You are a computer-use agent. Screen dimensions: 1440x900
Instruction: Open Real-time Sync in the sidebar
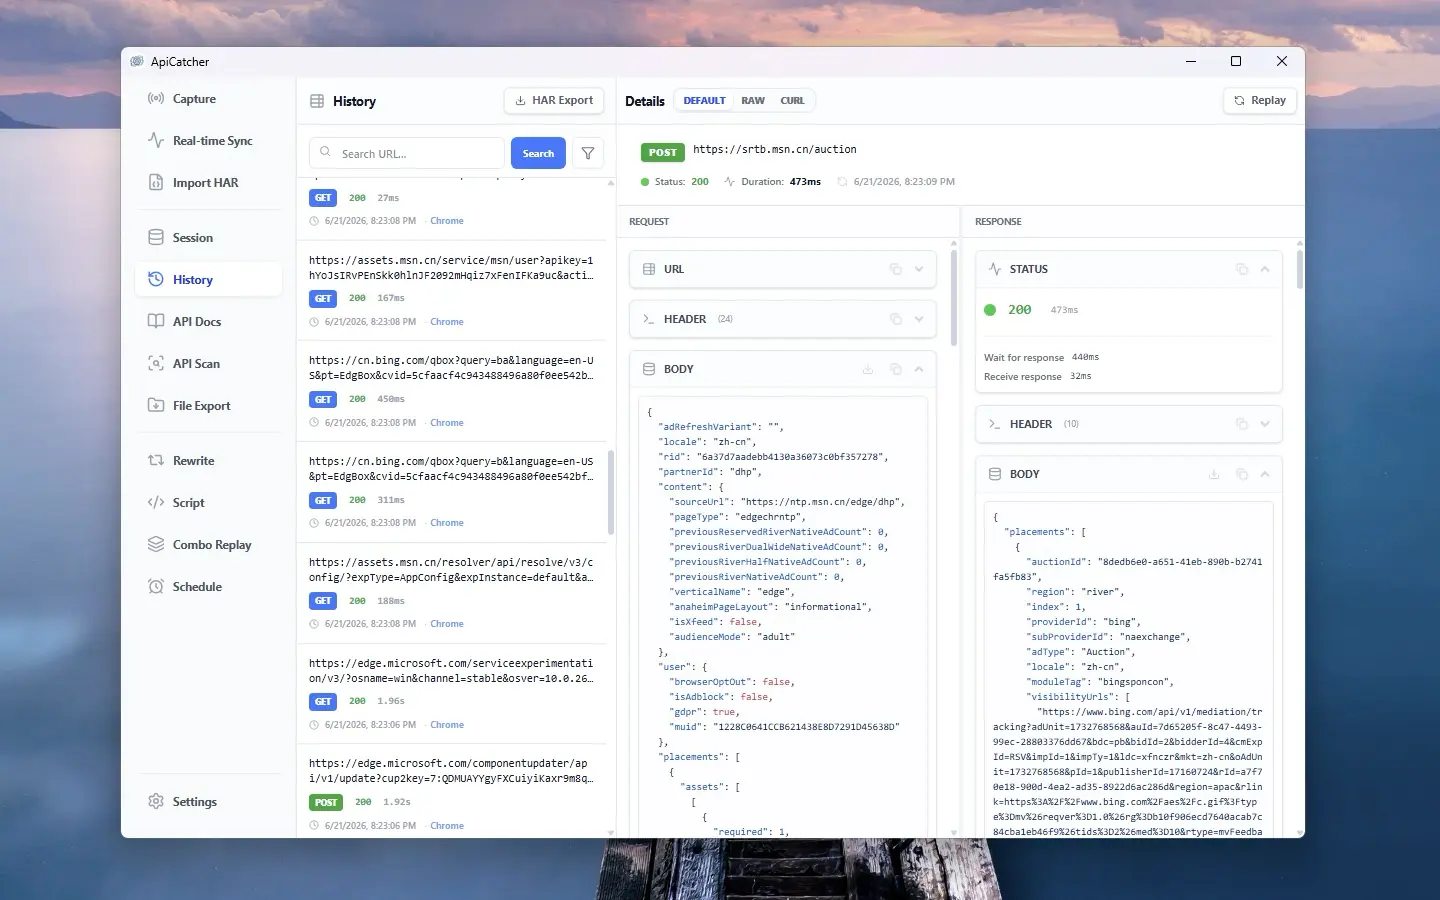(x=208, y=141)
